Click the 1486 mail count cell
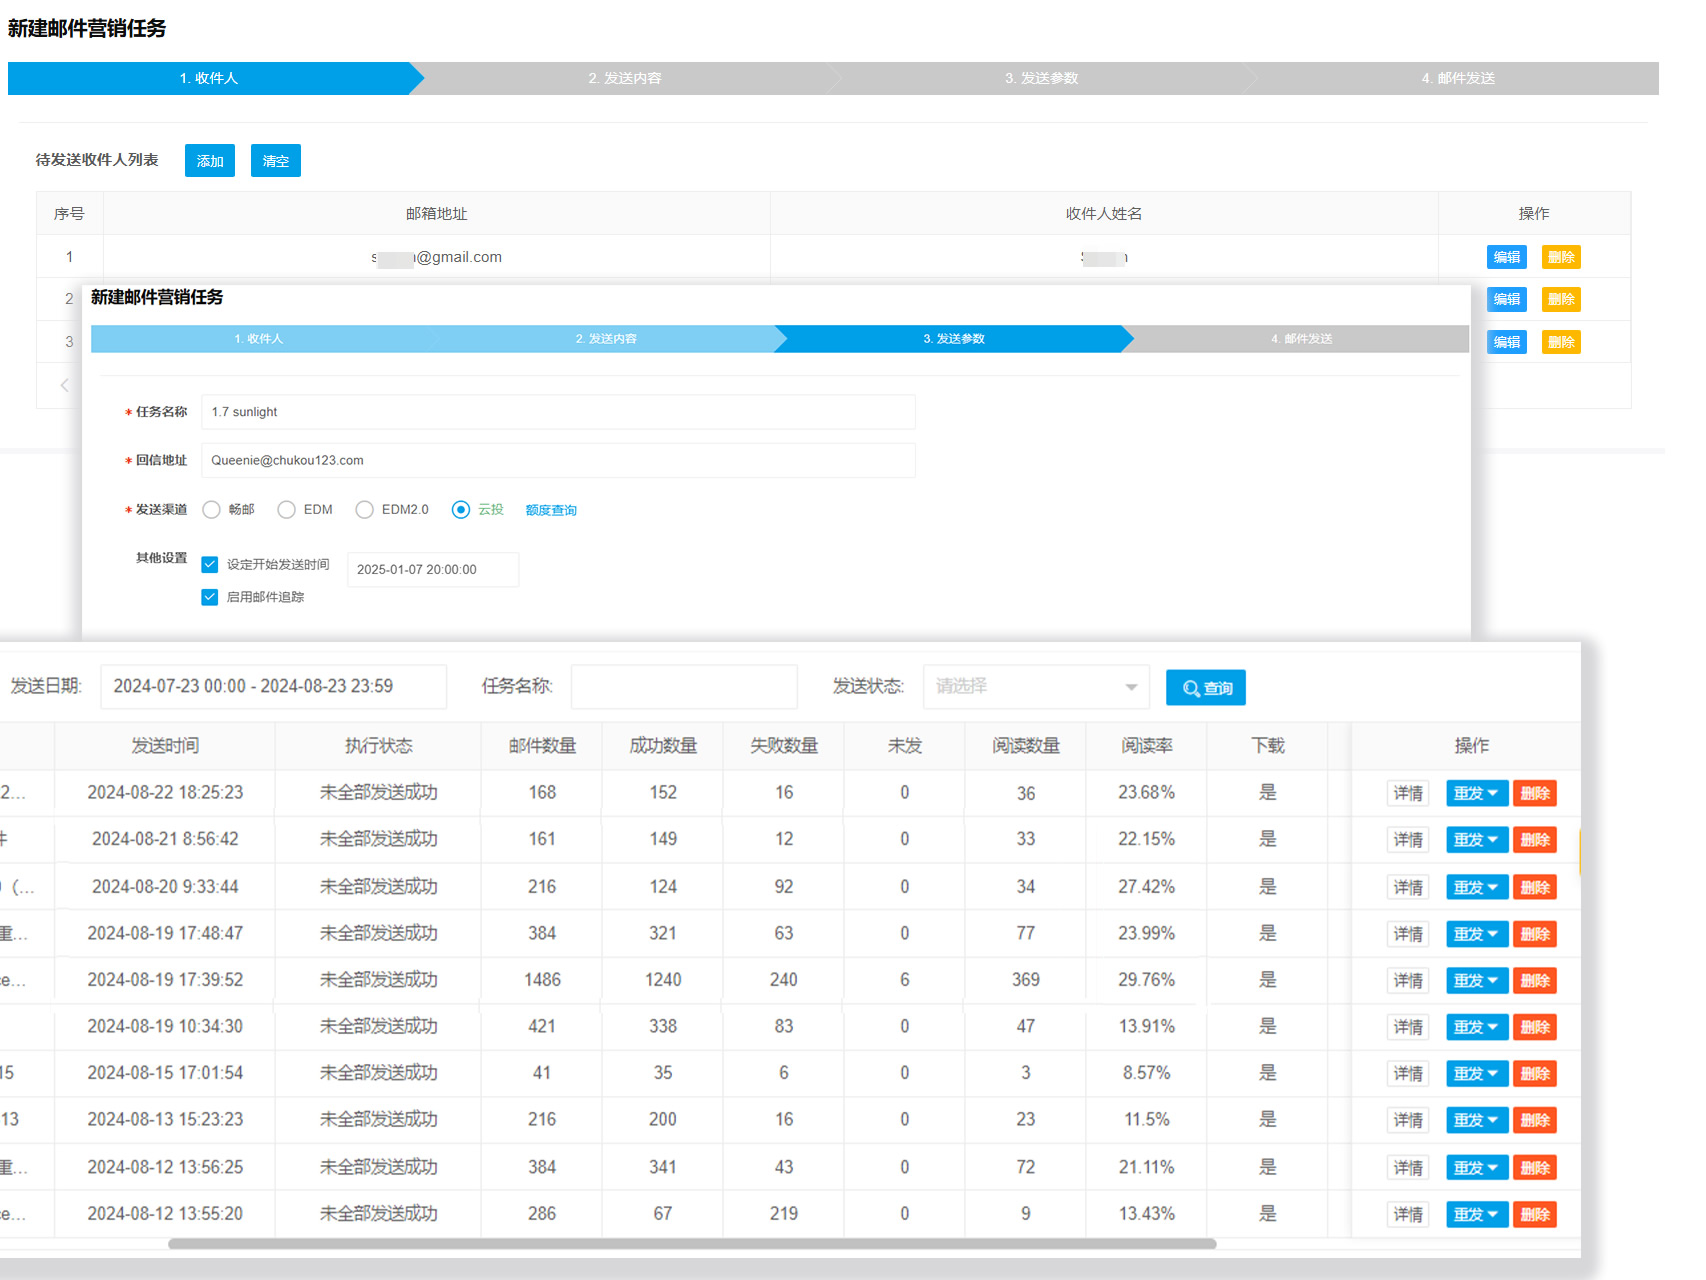The image size is (1706, 1280). [x=542, y=980]
